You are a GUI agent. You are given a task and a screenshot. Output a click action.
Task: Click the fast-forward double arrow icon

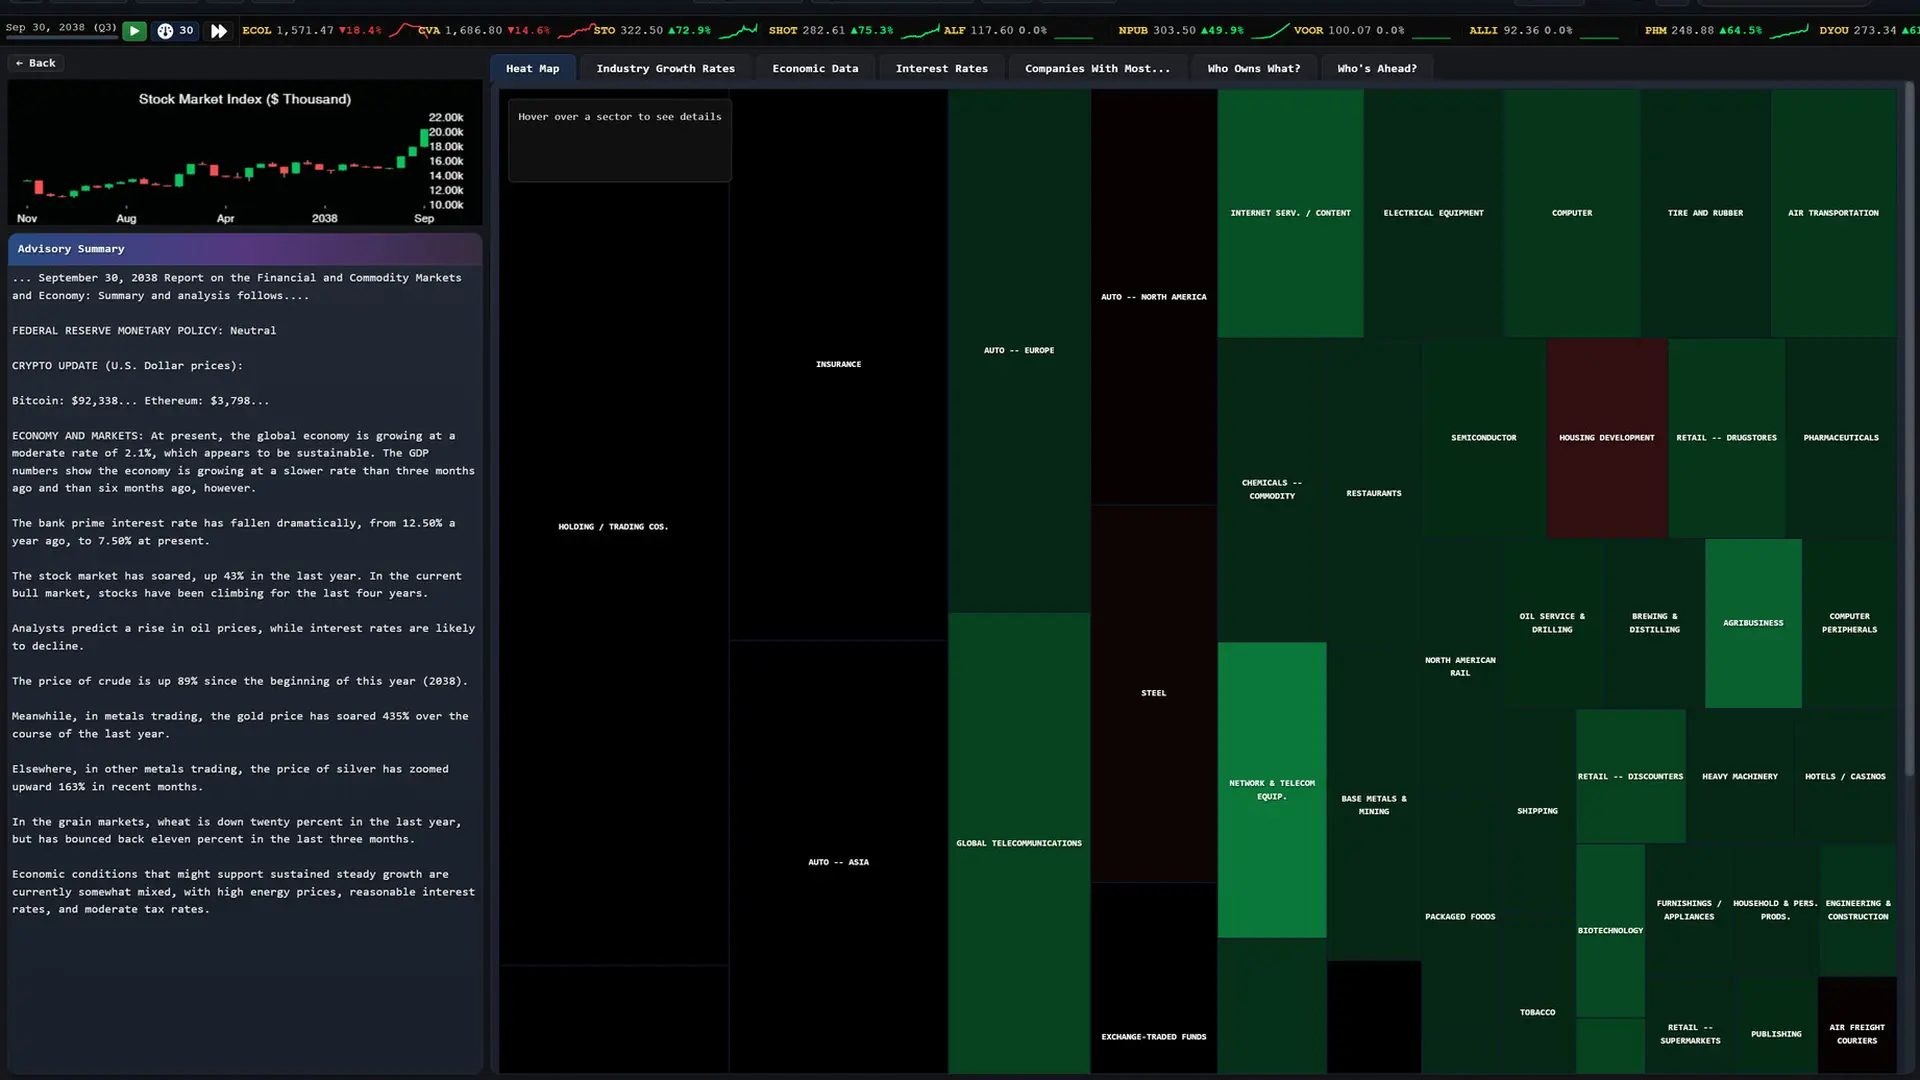[218, 31]
